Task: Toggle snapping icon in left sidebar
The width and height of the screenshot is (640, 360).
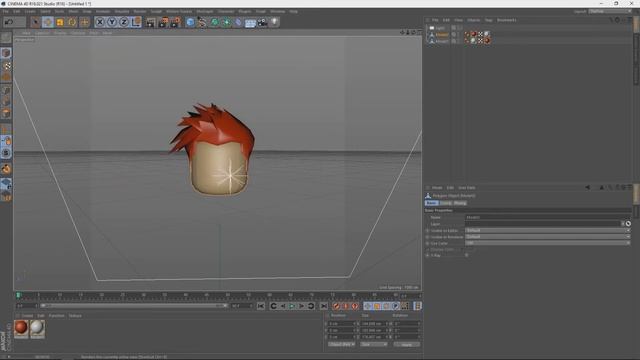Action: (6, 169)
